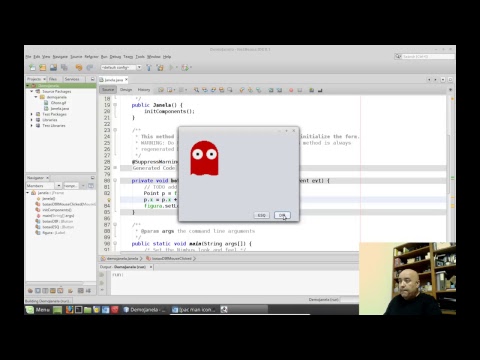Viewport: 480px width, 360px height.
Task: Expand the Libraries node
Action: click(32, 120)
